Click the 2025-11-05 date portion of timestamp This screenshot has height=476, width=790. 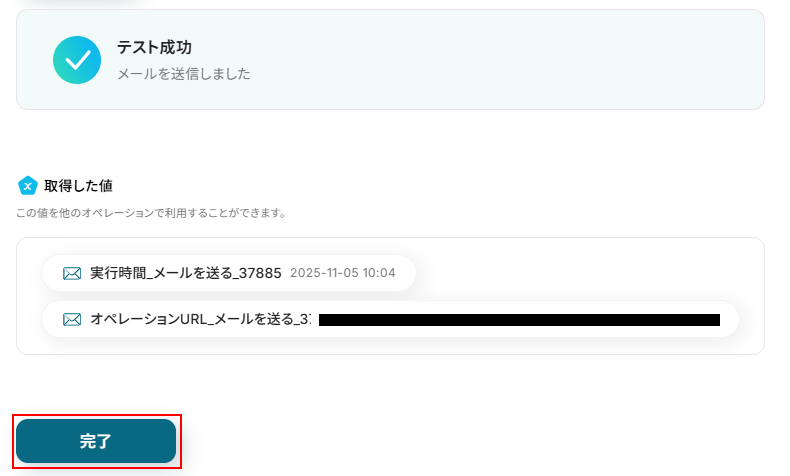pos(324,273)
